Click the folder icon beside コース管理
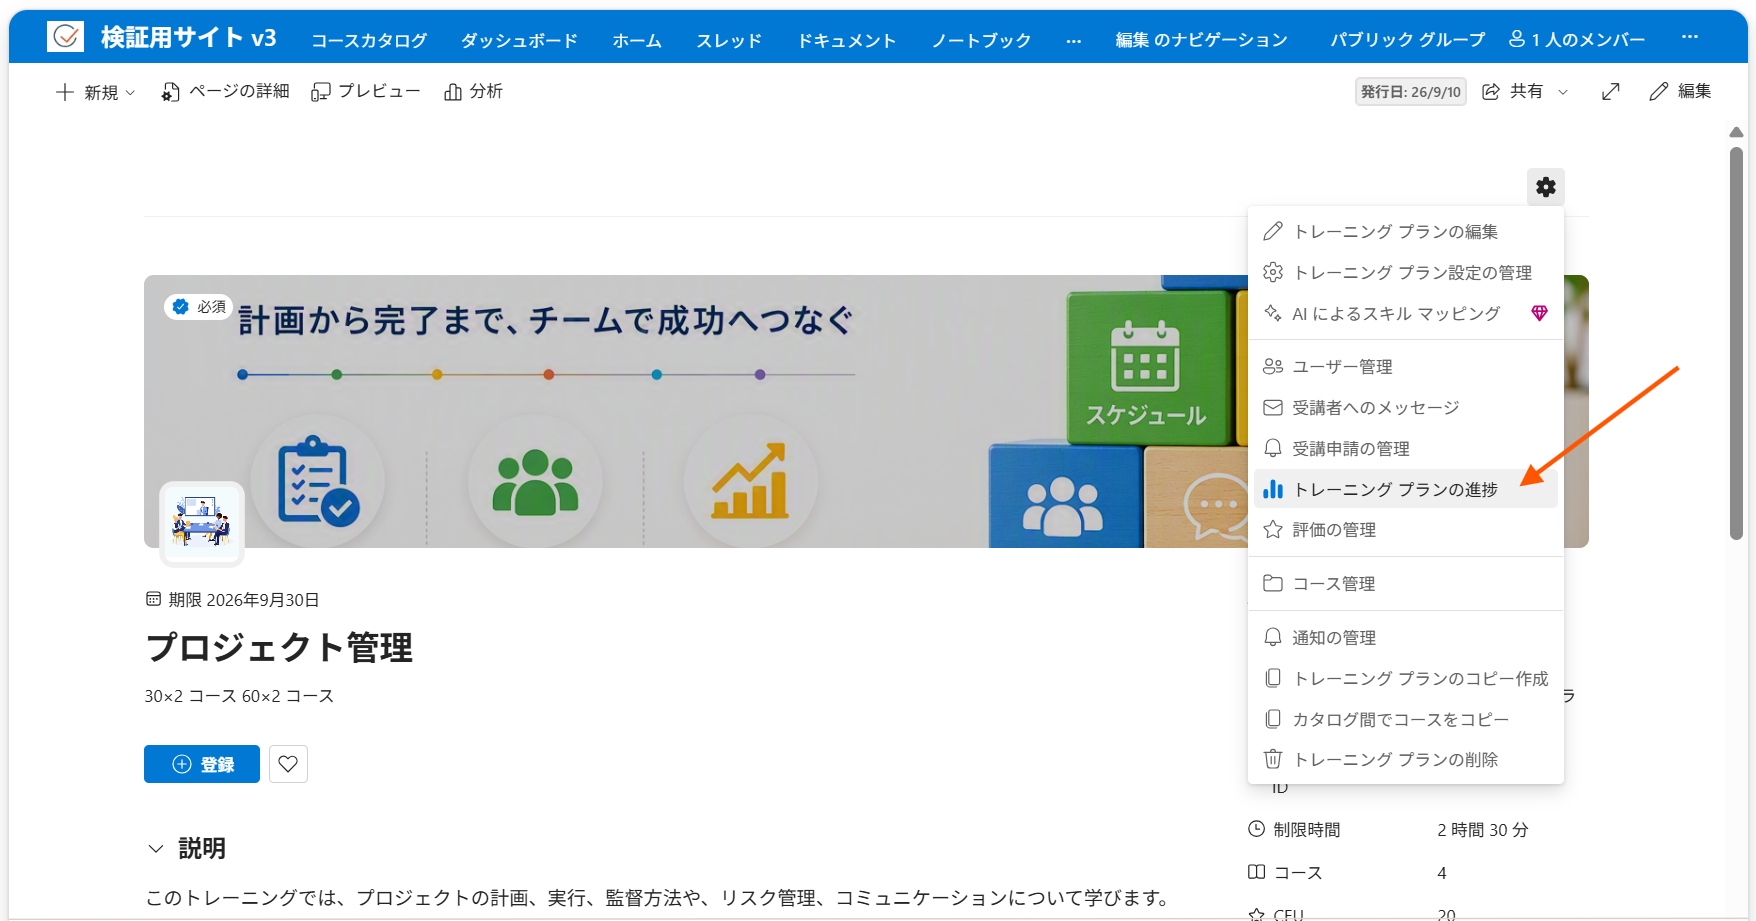Screen dimensions: 1756x921 click(x=1273, y=583)
